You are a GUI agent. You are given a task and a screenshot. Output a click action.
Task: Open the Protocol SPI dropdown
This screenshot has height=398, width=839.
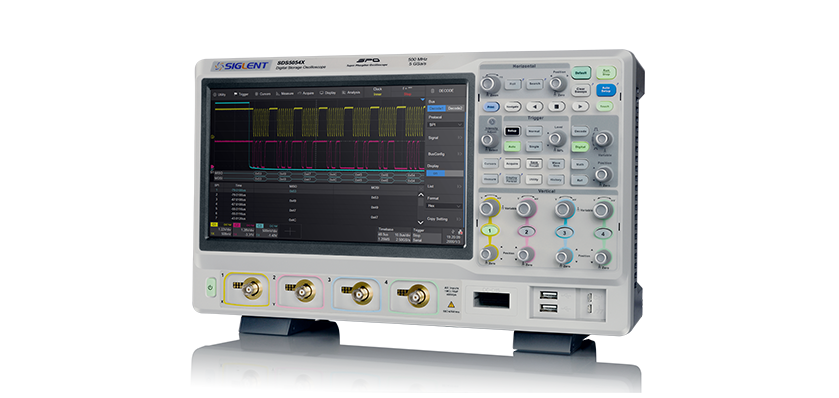(x=445, y=124)
